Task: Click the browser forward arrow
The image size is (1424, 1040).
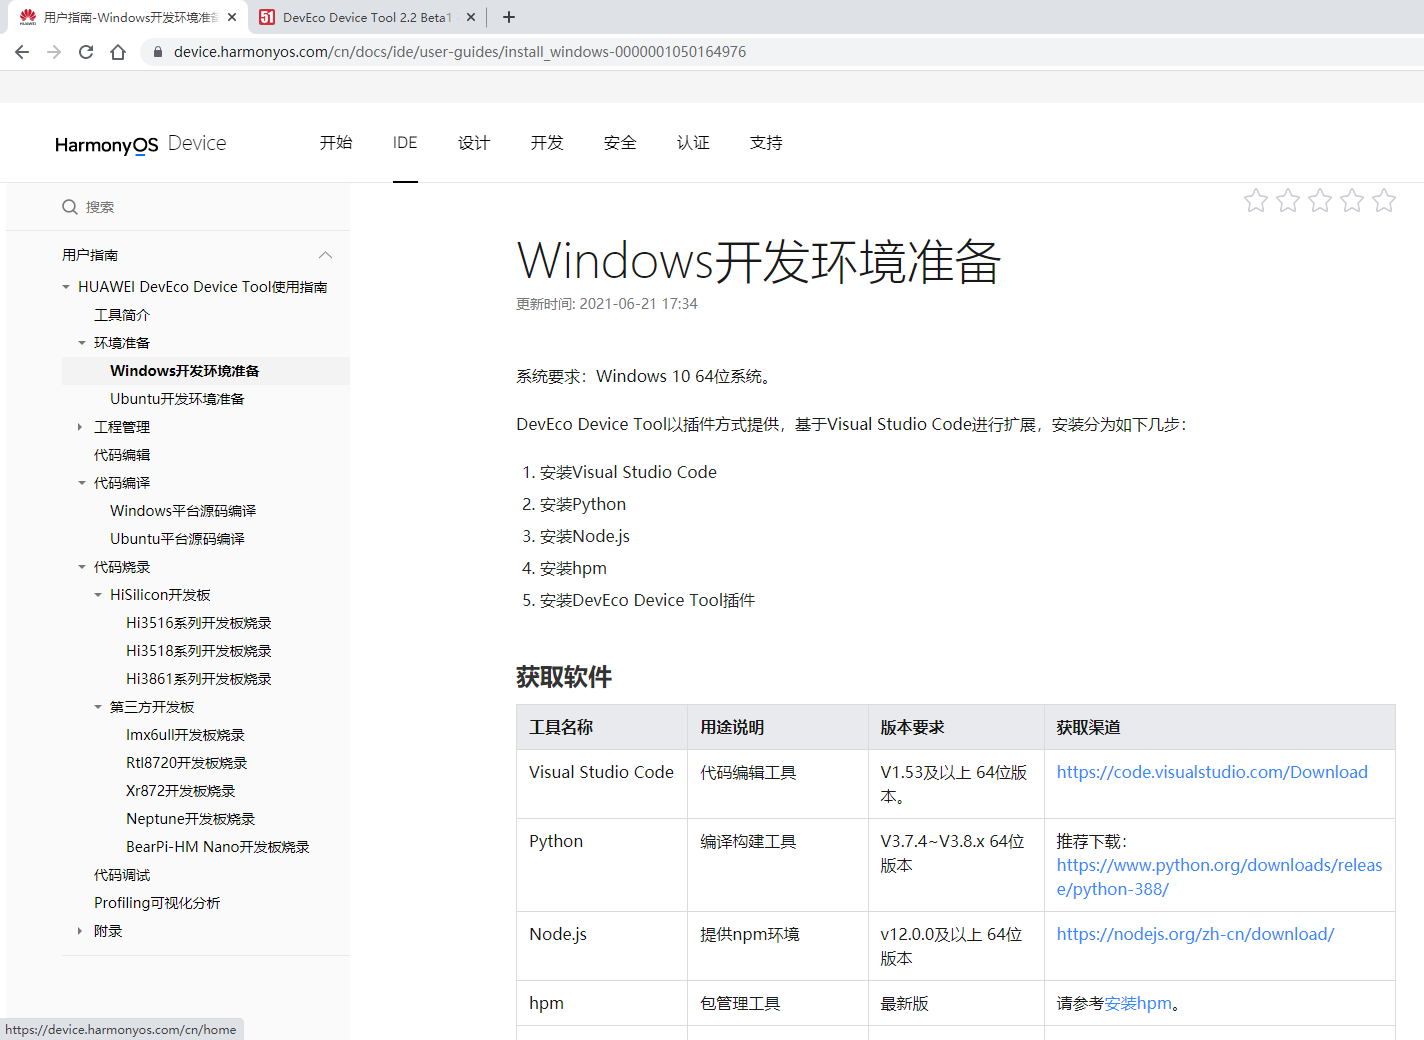Action: point(54,52)
